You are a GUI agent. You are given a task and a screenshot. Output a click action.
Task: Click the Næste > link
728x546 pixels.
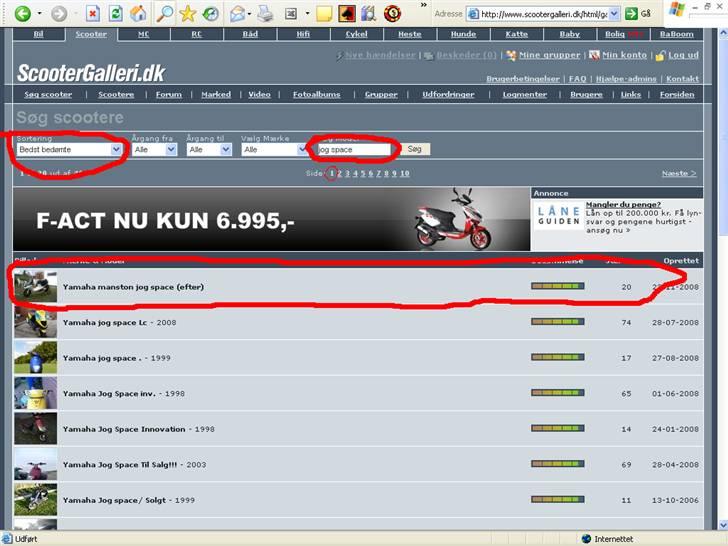tap(679, 174)
